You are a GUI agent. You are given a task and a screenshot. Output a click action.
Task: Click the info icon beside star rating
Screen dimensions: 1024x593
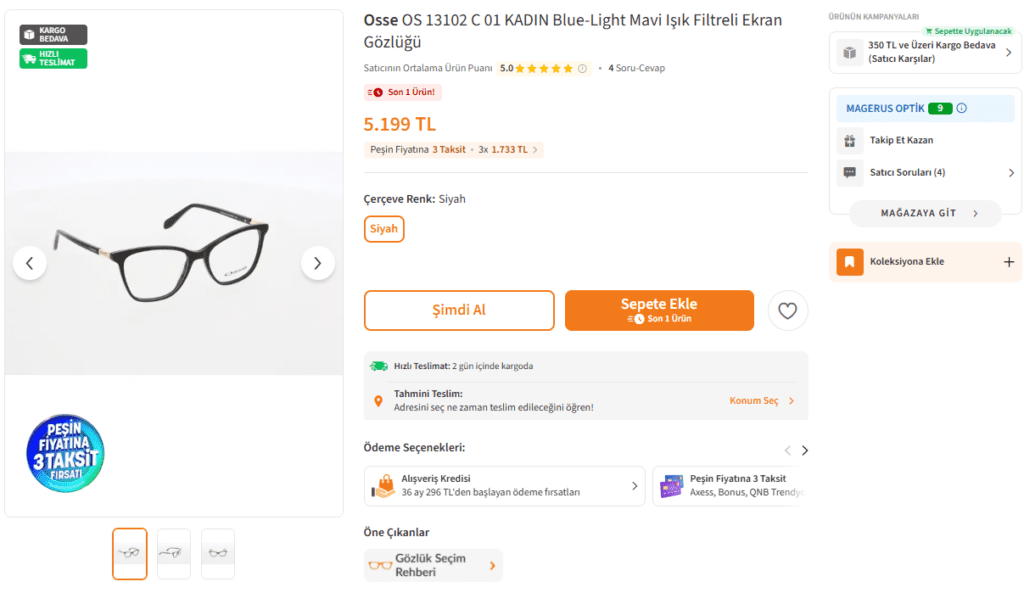[583, 69]
